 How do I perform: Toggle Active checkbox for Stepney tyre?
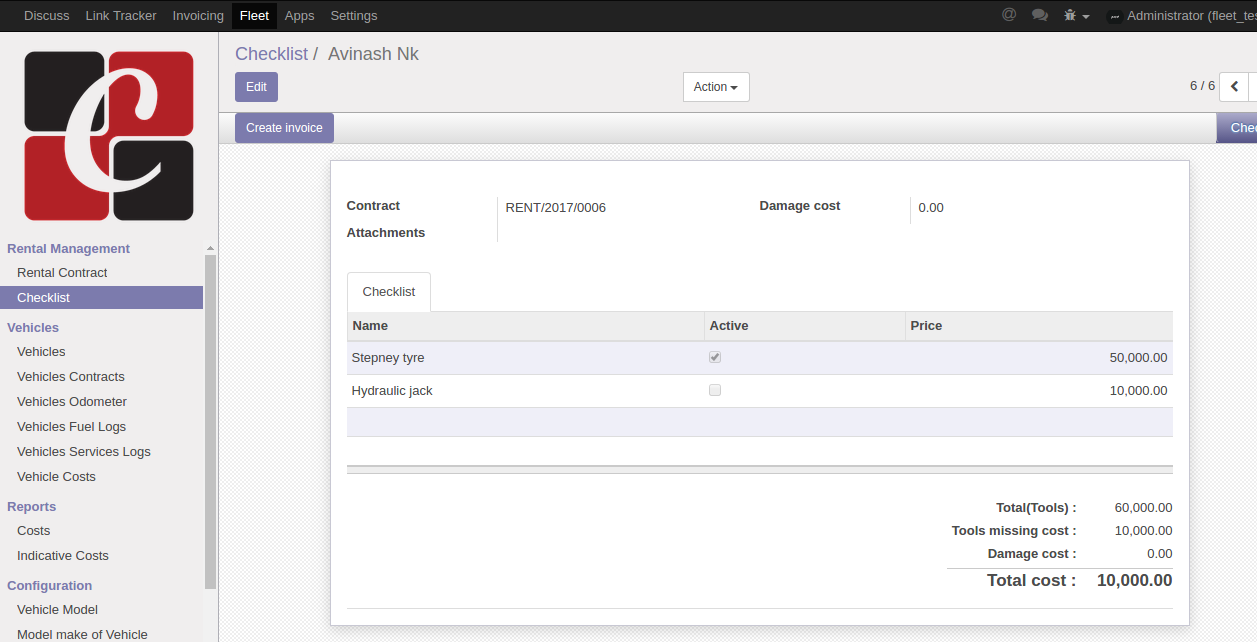(x=715, y=357)
